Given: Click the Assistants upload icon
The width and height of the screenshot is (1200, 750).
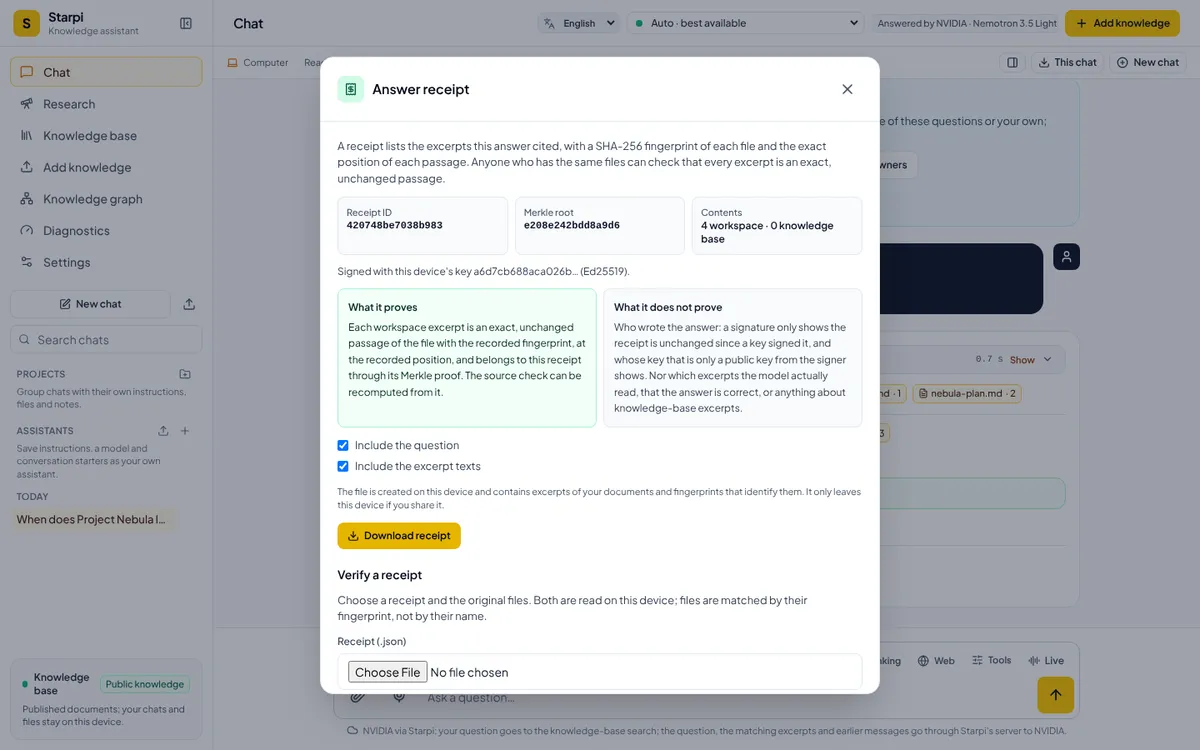Looking at the screenshot, I should [163, 431].
